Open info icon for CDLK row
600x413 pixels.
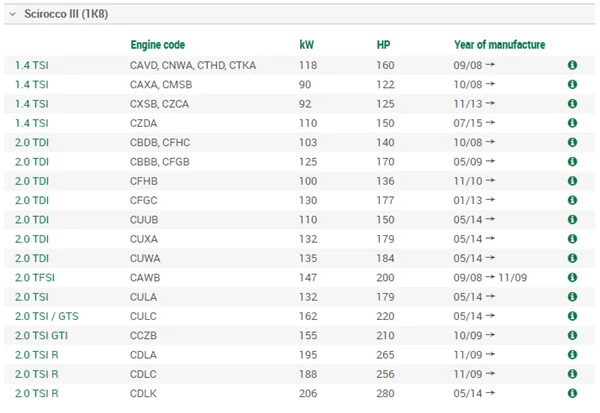pyautogui.click(x=572, y=393)
